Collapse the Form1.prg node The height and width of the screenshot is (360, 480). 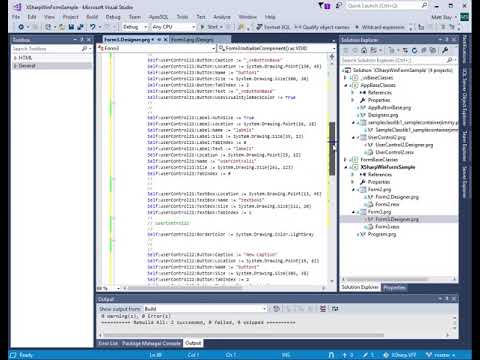[353, 212]
